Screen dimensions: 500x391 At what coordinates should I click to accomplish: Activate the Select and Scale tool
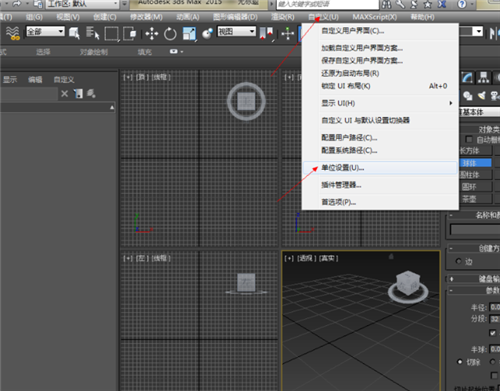(189, 34)
